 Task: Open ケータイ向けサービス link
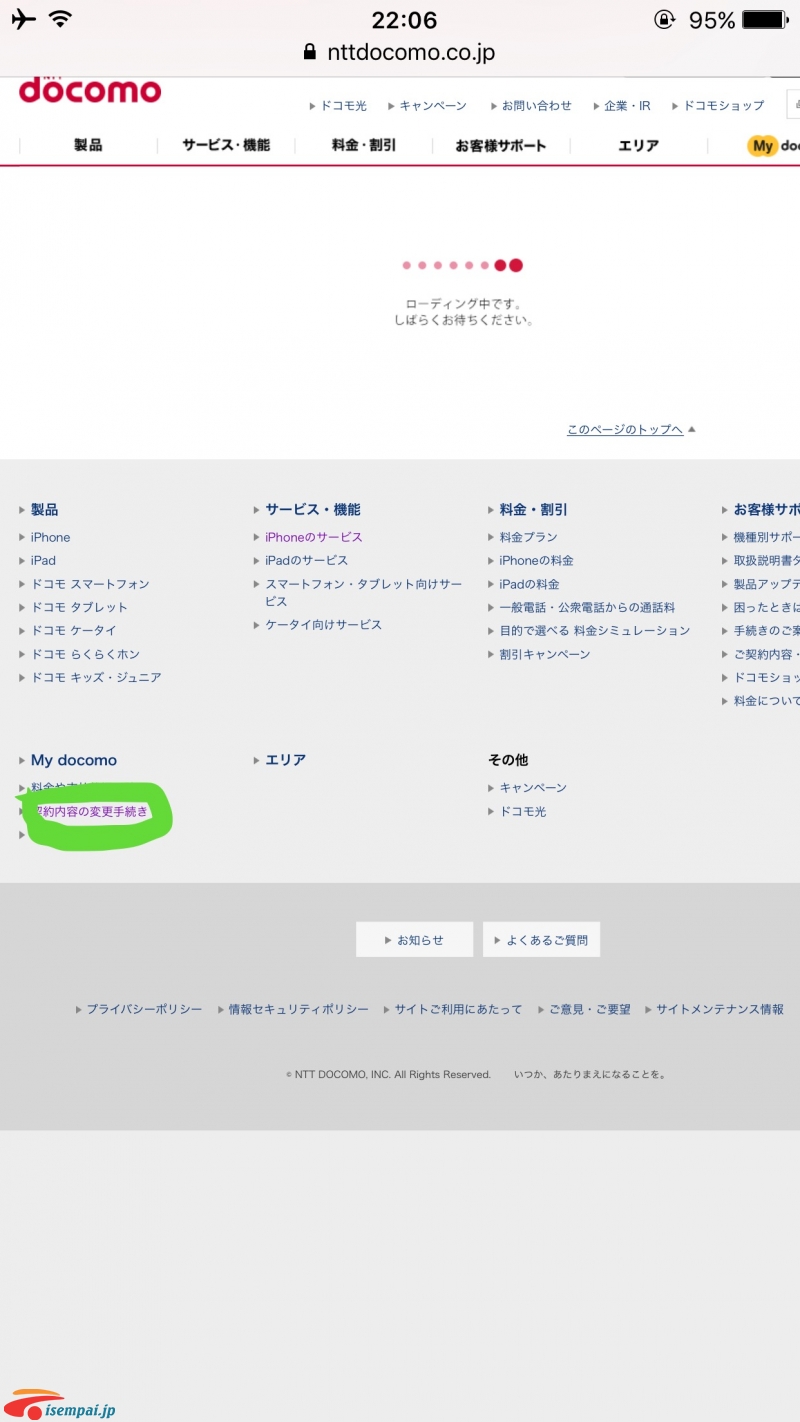(324, 625)
